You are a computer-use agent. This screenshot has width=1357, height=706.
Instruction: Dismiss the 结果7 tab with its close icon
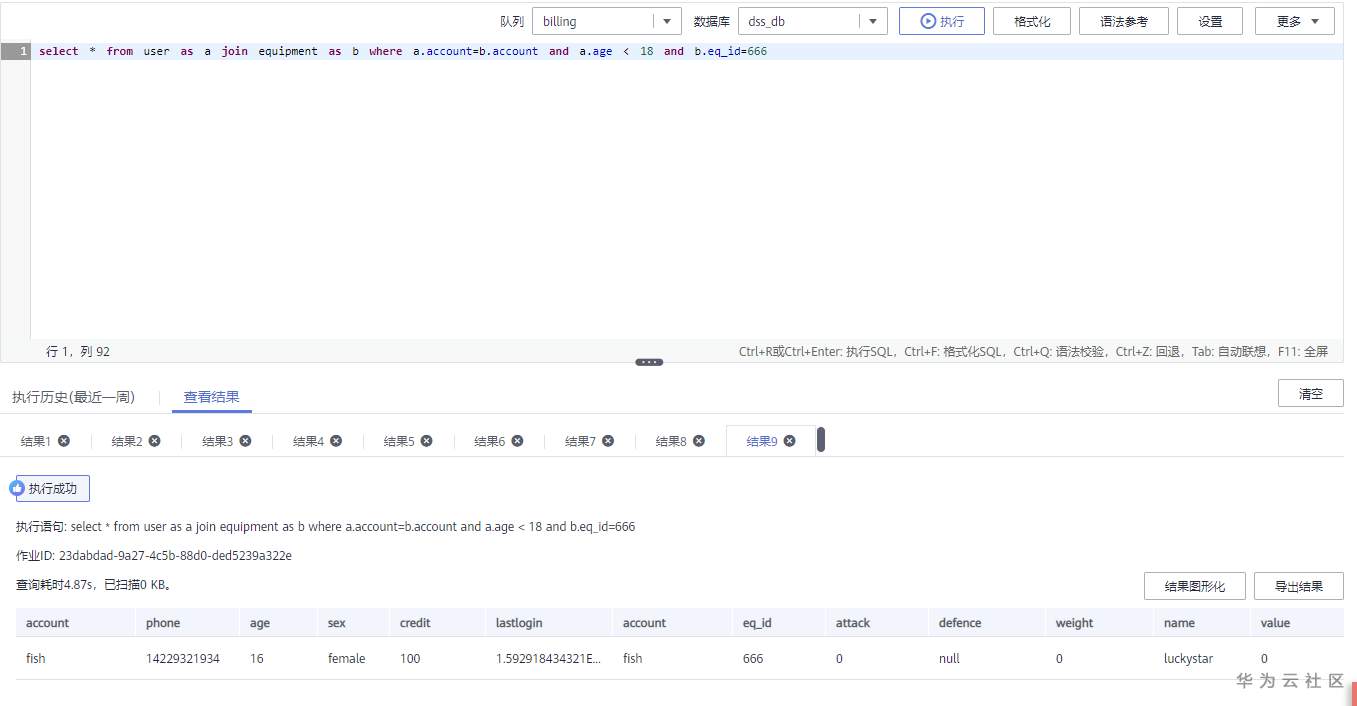pyautogui.click(x=608, y=440)
